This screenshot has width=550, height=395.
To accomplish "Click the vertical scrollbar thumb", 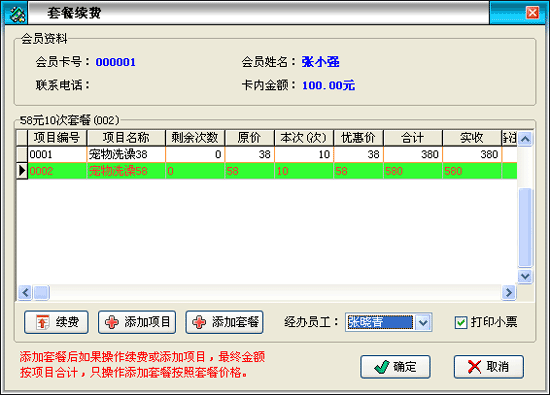I will [x=525, y=227].
